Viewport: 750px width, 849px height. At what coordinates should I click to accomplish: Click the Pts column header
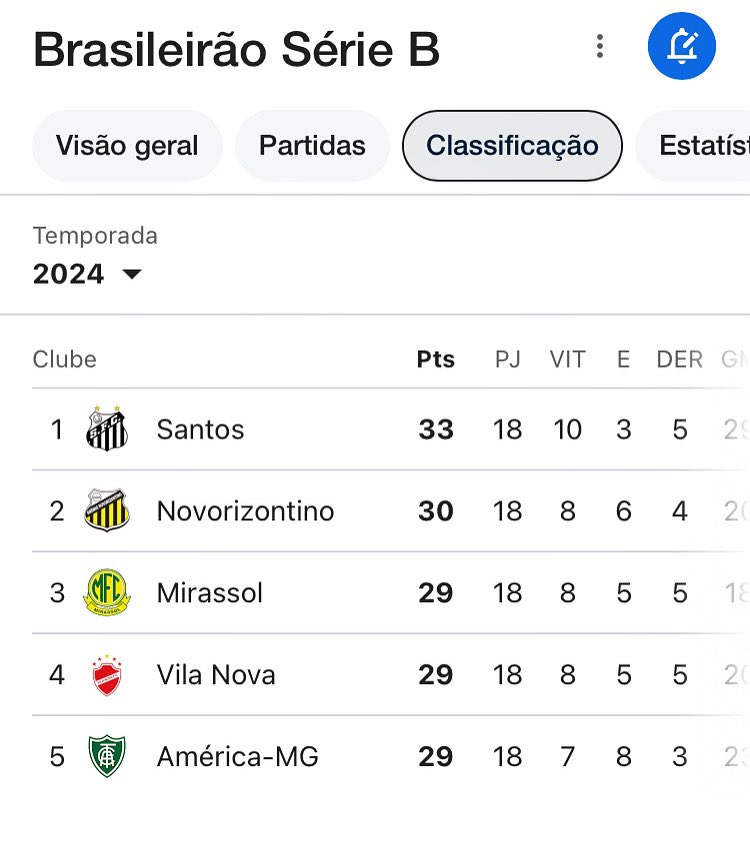coord(435,360)
